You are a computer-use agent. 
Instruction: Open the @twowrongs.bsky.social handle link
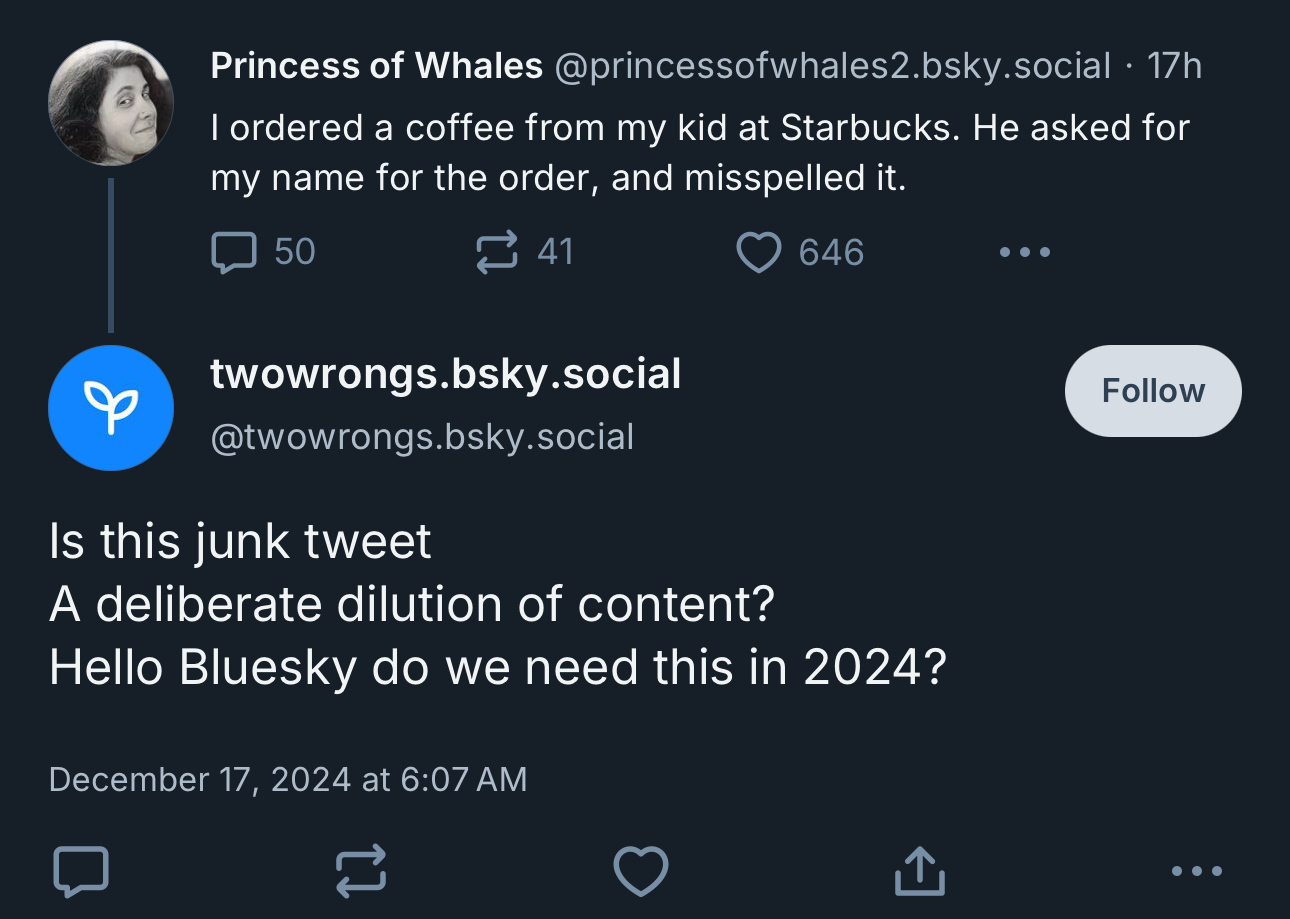pyautogui.click(x=422, y=437)
